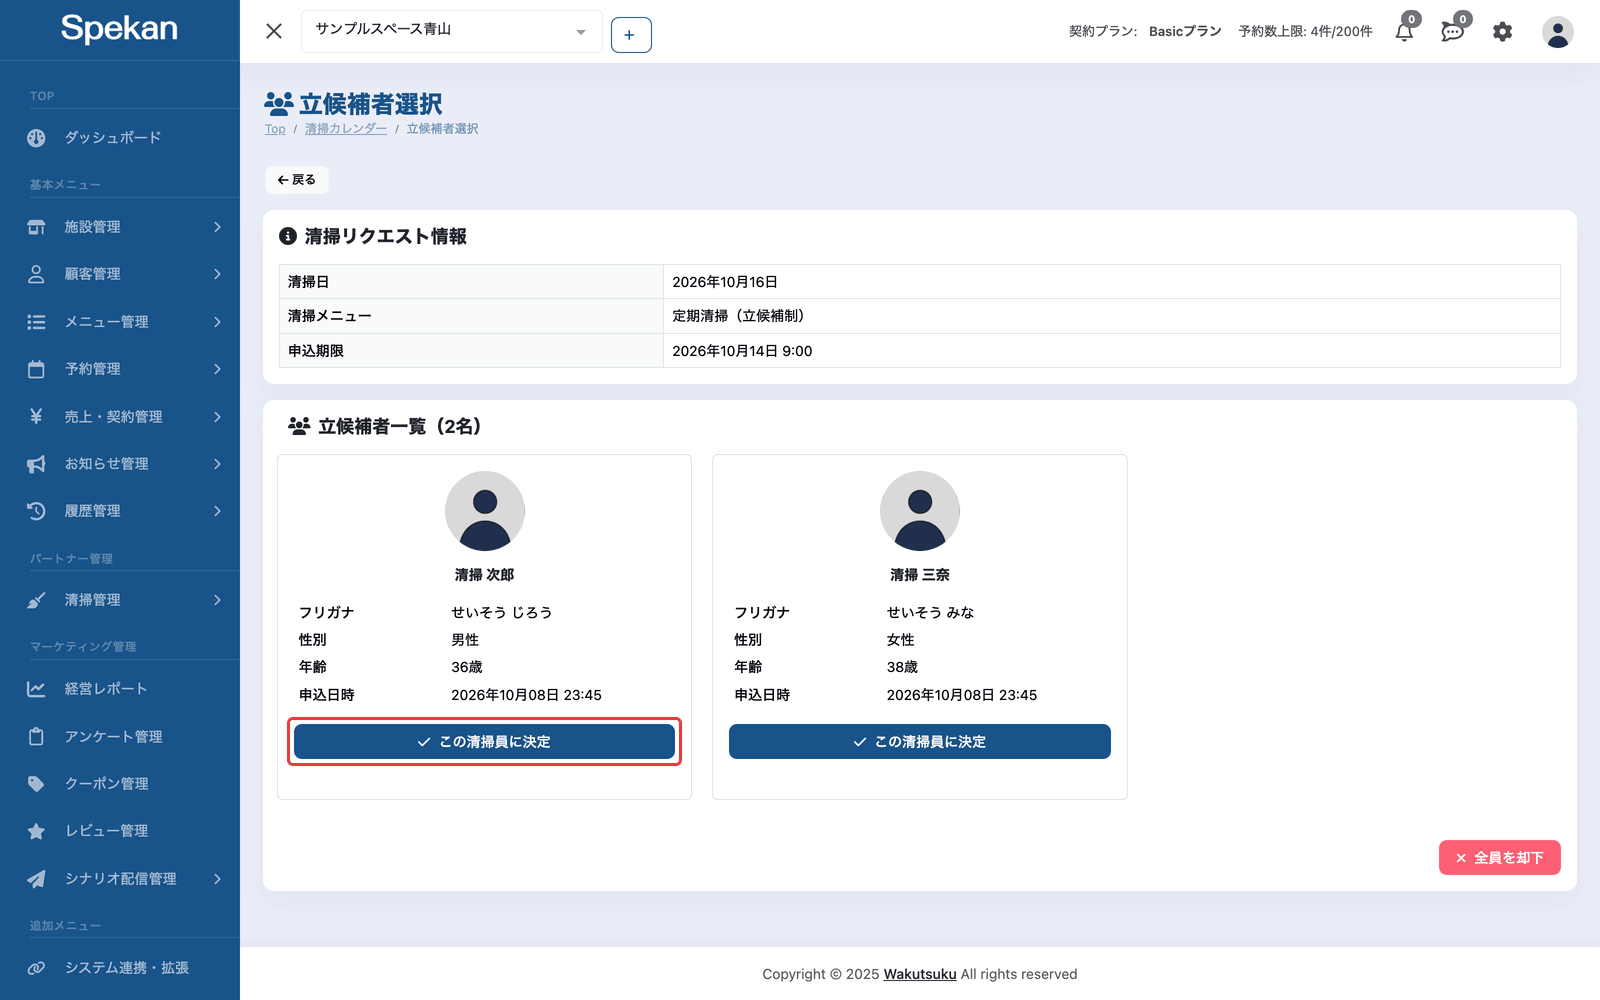This screenshot has width=1600, height=1000.
Task: Click the 履歴管理 history icon in the sidebar
Action: [36, 511]
